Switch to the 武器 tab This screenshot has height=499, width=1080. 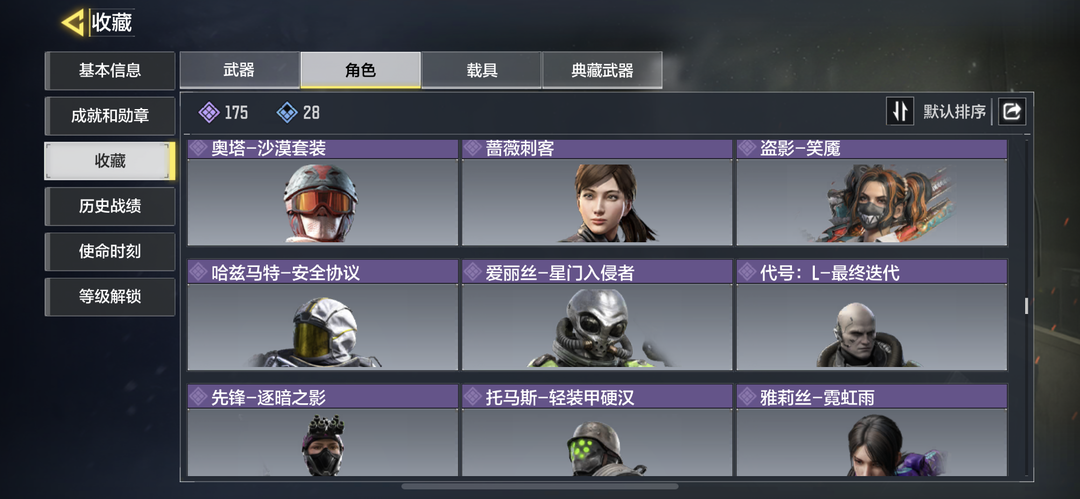tap(239, 70)
